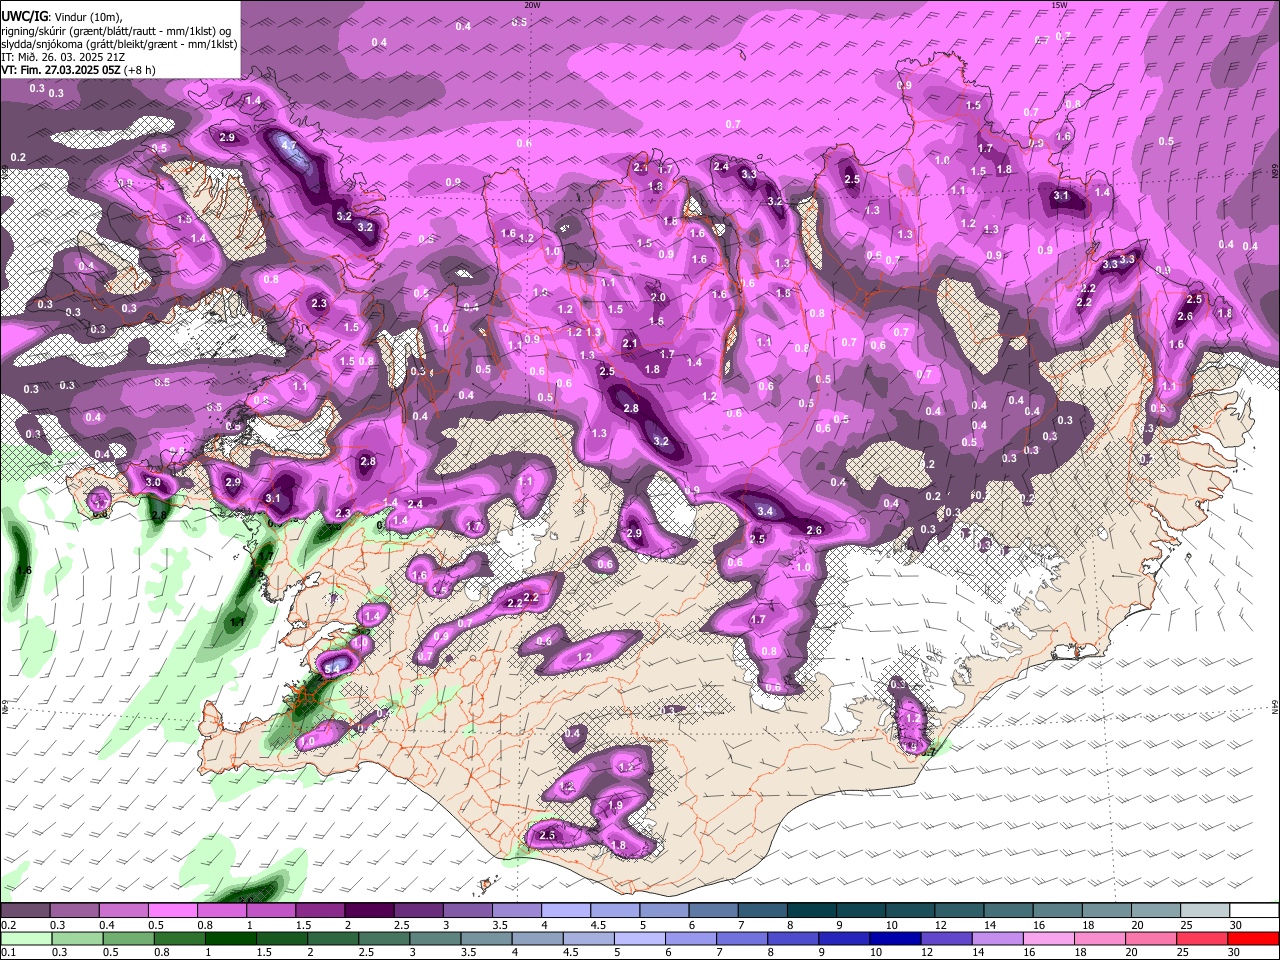
Task: Select the dark teal 8–9 snow legend swatch
Action: (x=812, y=911)
